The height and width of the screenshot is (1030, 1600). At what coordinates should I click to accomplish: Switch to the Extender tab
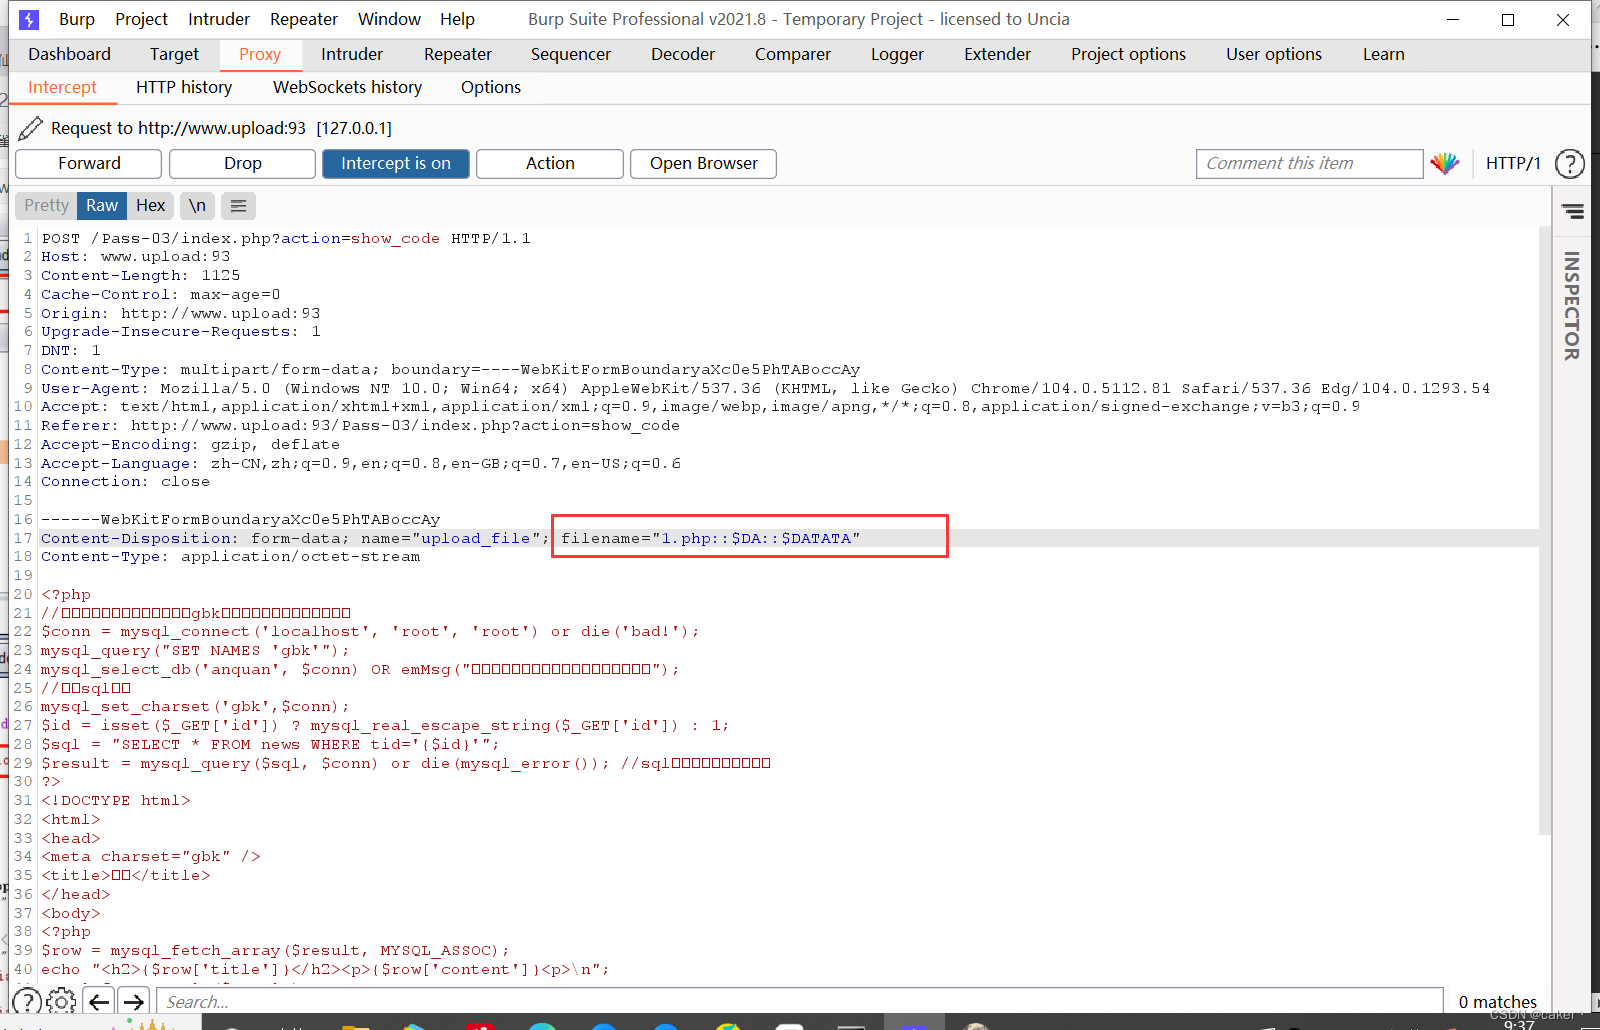tap(997, 54)
